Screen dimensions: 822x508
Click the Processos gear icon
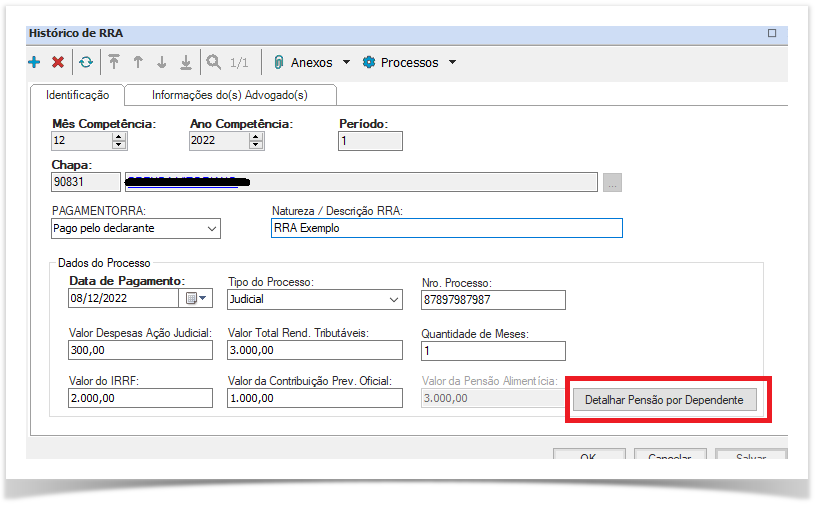tap(369, 62)
